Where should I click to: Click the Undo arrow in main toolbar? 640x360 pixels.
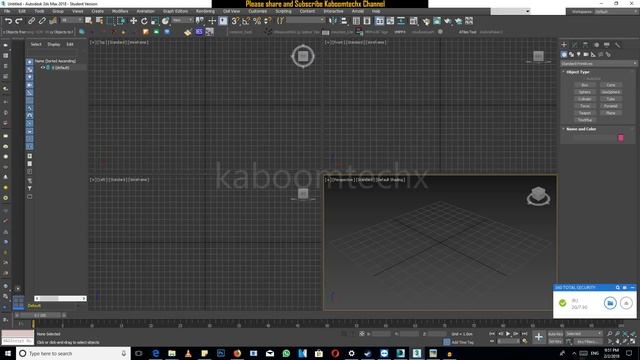(8, 21)
